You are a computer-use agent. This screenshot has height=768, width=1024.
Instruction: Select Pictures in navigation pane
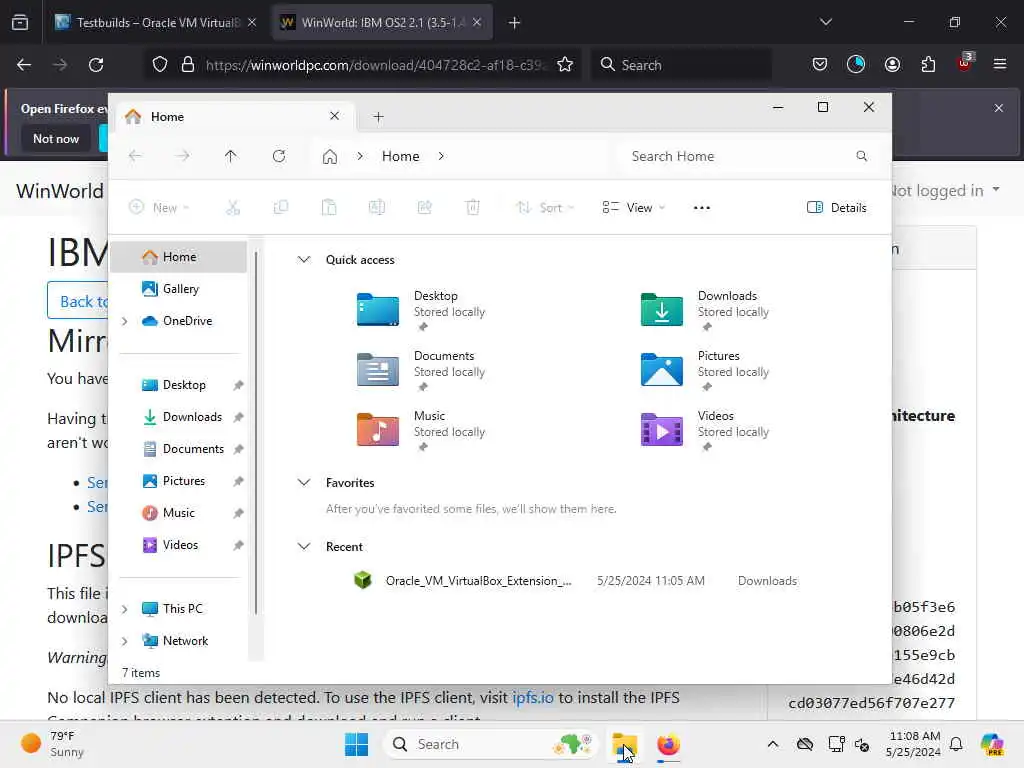180,481
